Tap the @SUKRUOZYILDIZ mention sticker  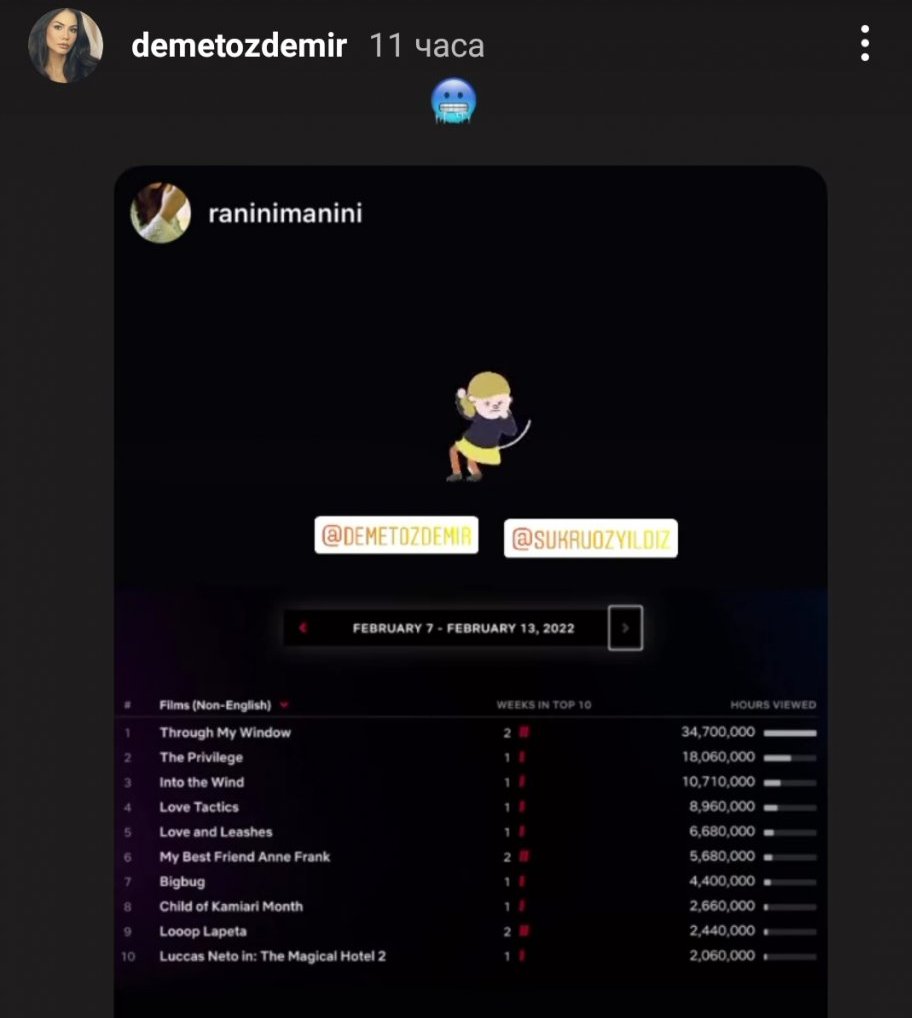[x=591, y=538]
